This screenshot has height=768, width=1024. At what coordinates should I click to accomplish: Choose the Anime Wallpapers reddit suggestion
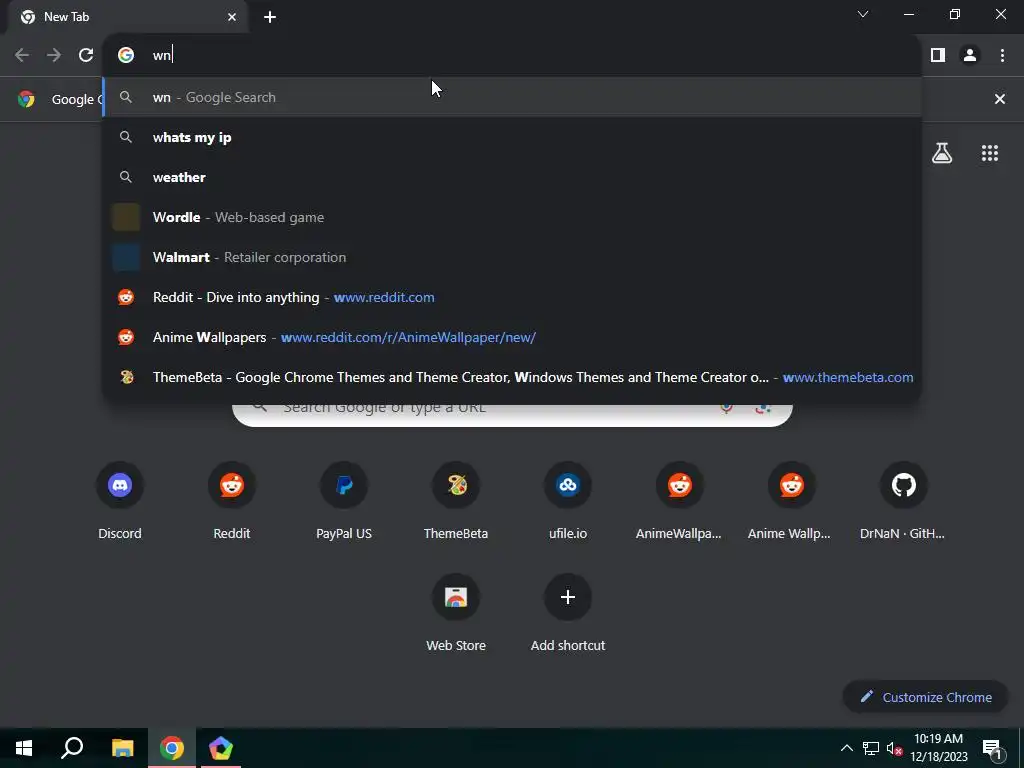coord(512,337)
